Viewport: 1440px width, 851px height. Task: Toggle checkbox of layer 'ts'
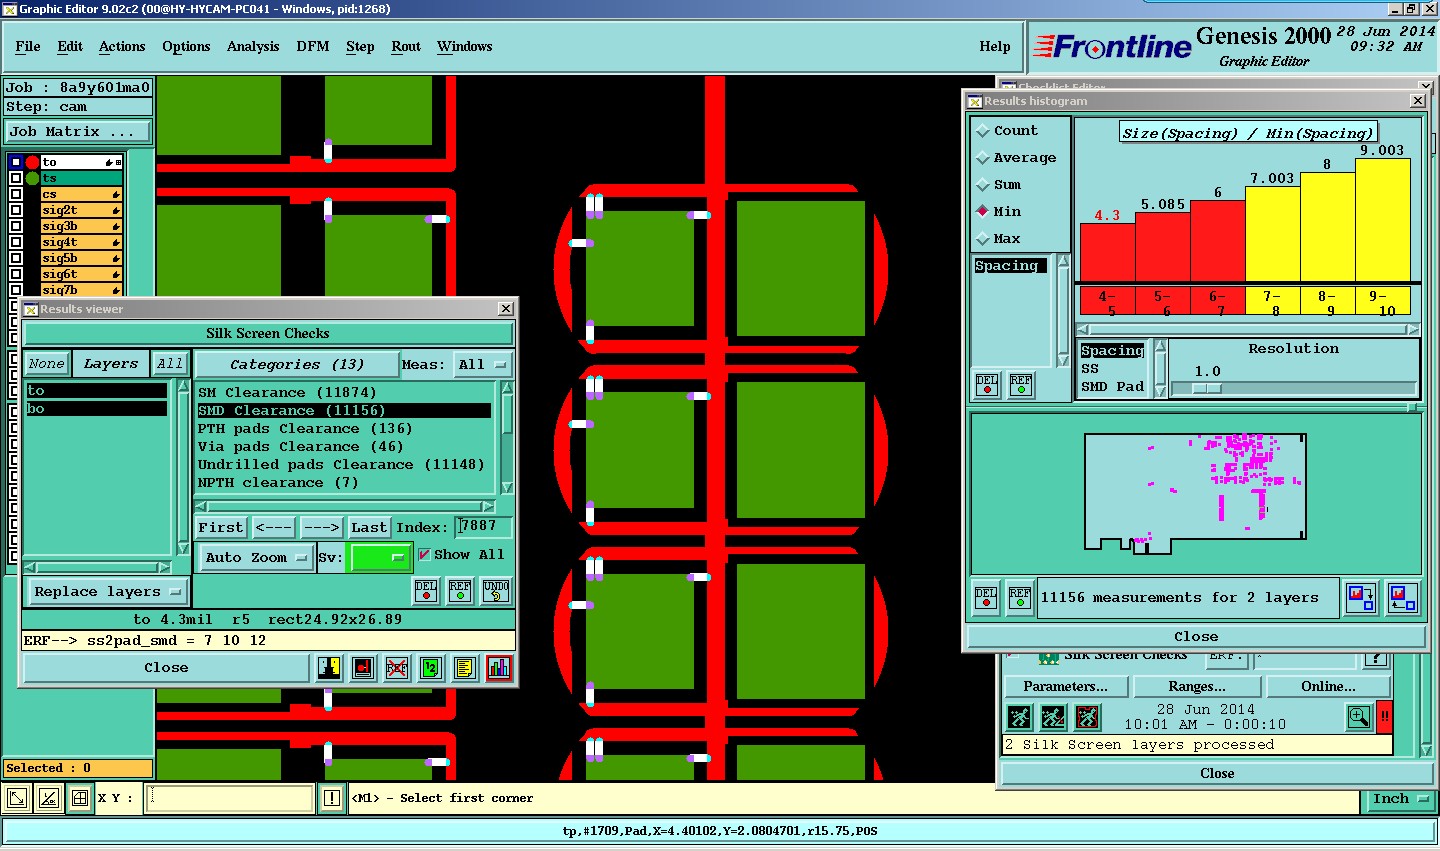(x=15, y=178)
